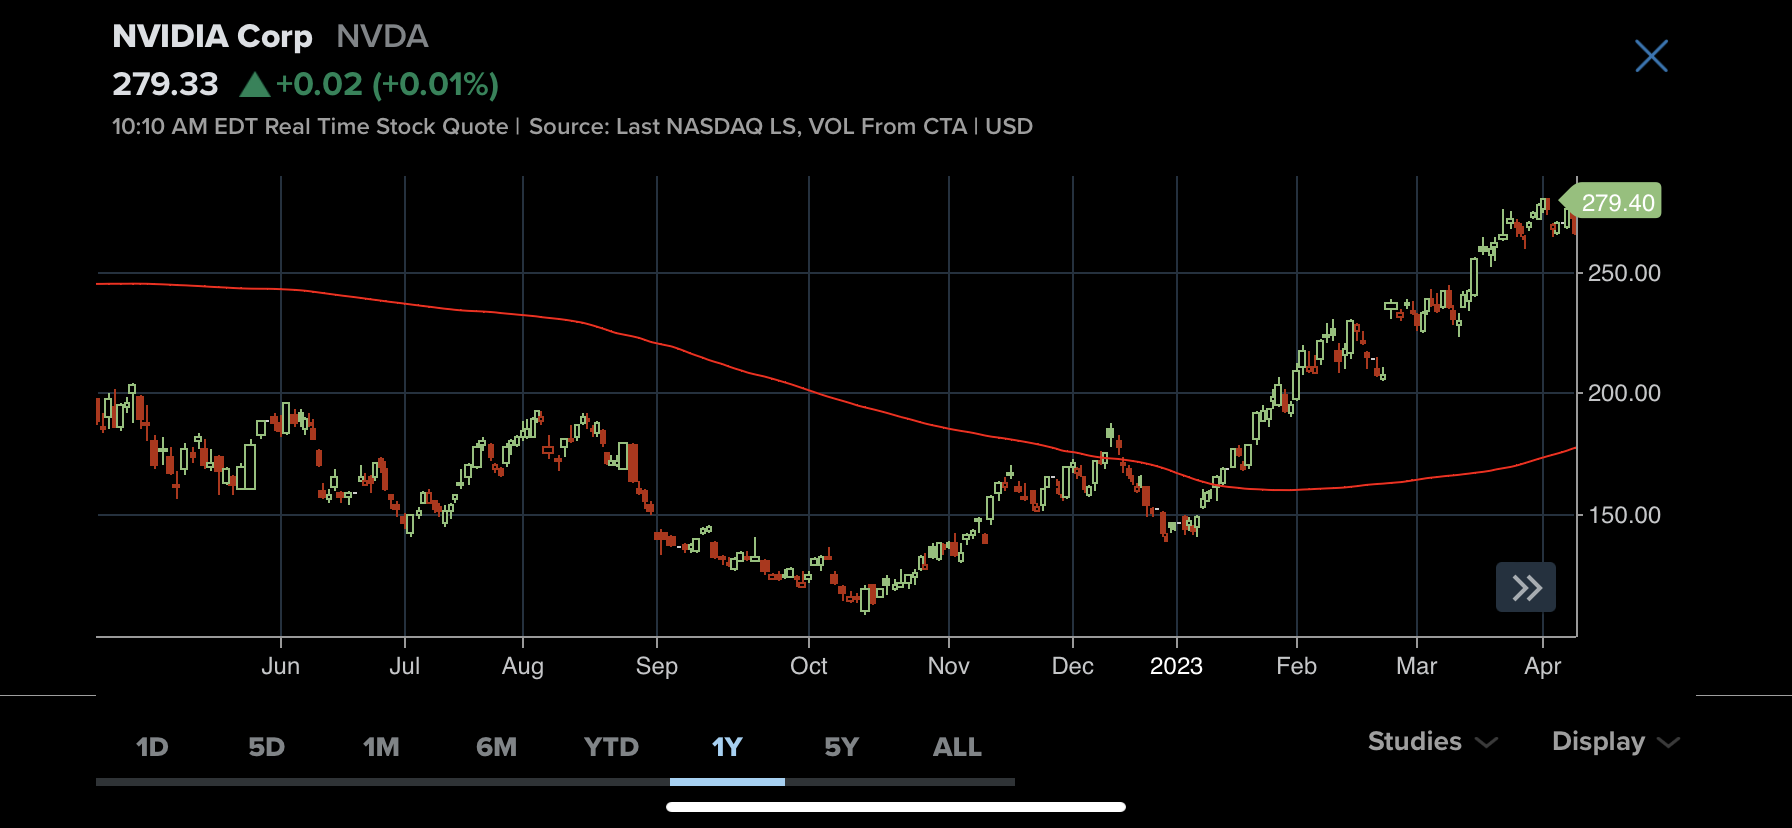Show the 5Y chart range
Image resolution: width=1792 pixels, height=828 pixels.
pyautogui.click(x=841, y=747)
